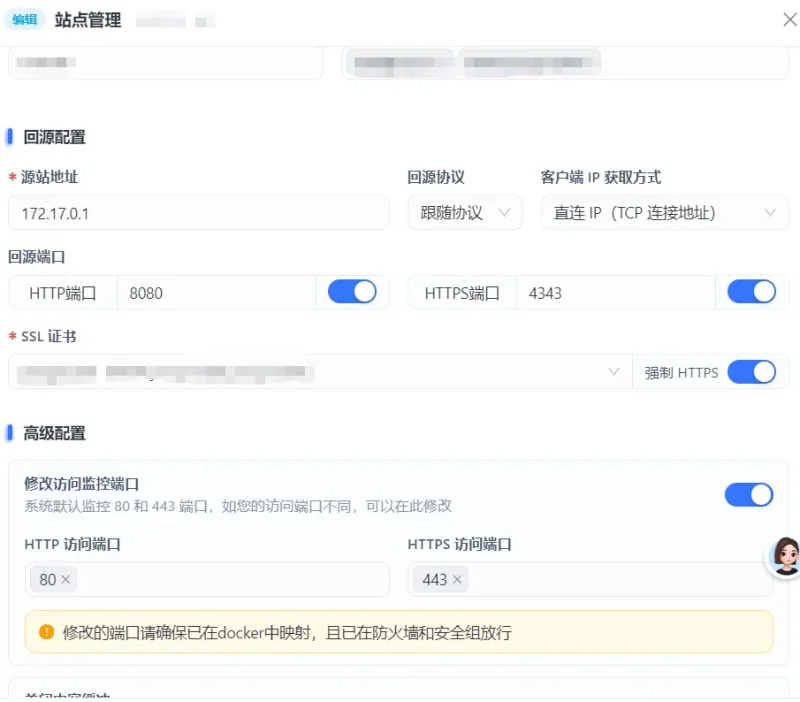Close the 站点管理 edit dialog
Image resolution: width=800 pixels, height=702 pixels.
click(x=789, y=20)
